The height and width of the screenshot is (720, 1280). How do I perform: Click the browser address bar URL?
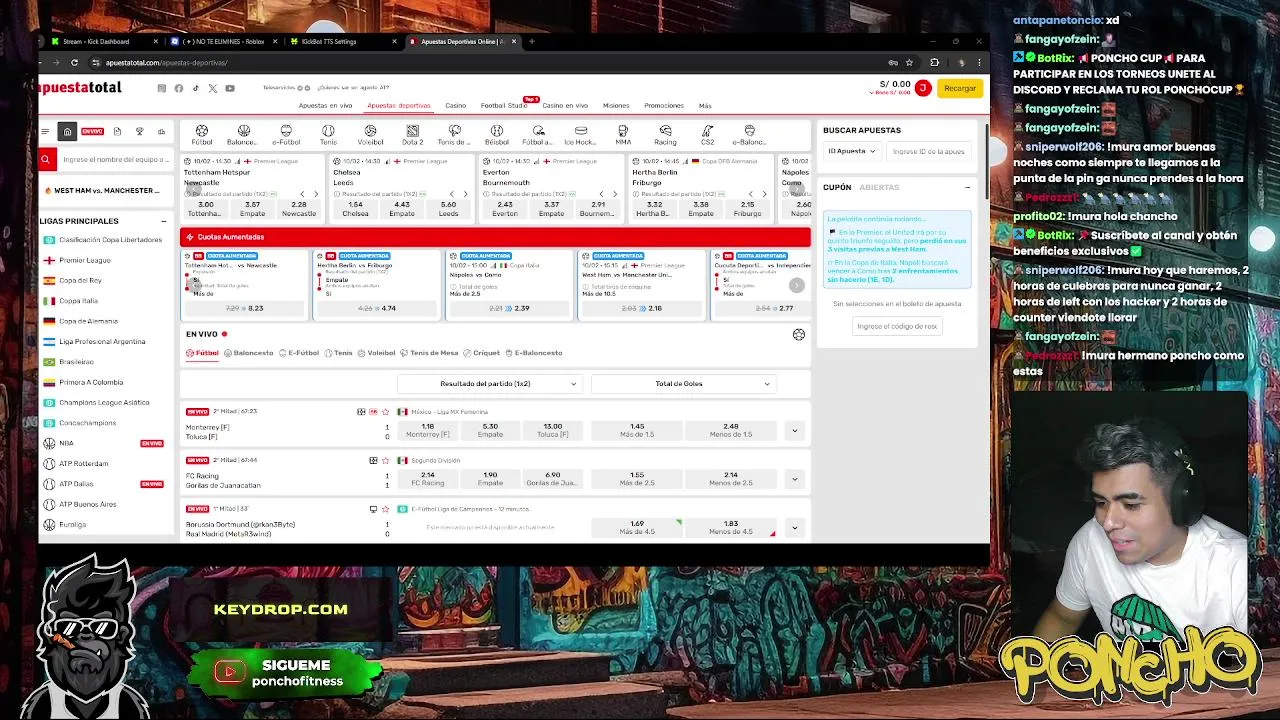[167, 62]
